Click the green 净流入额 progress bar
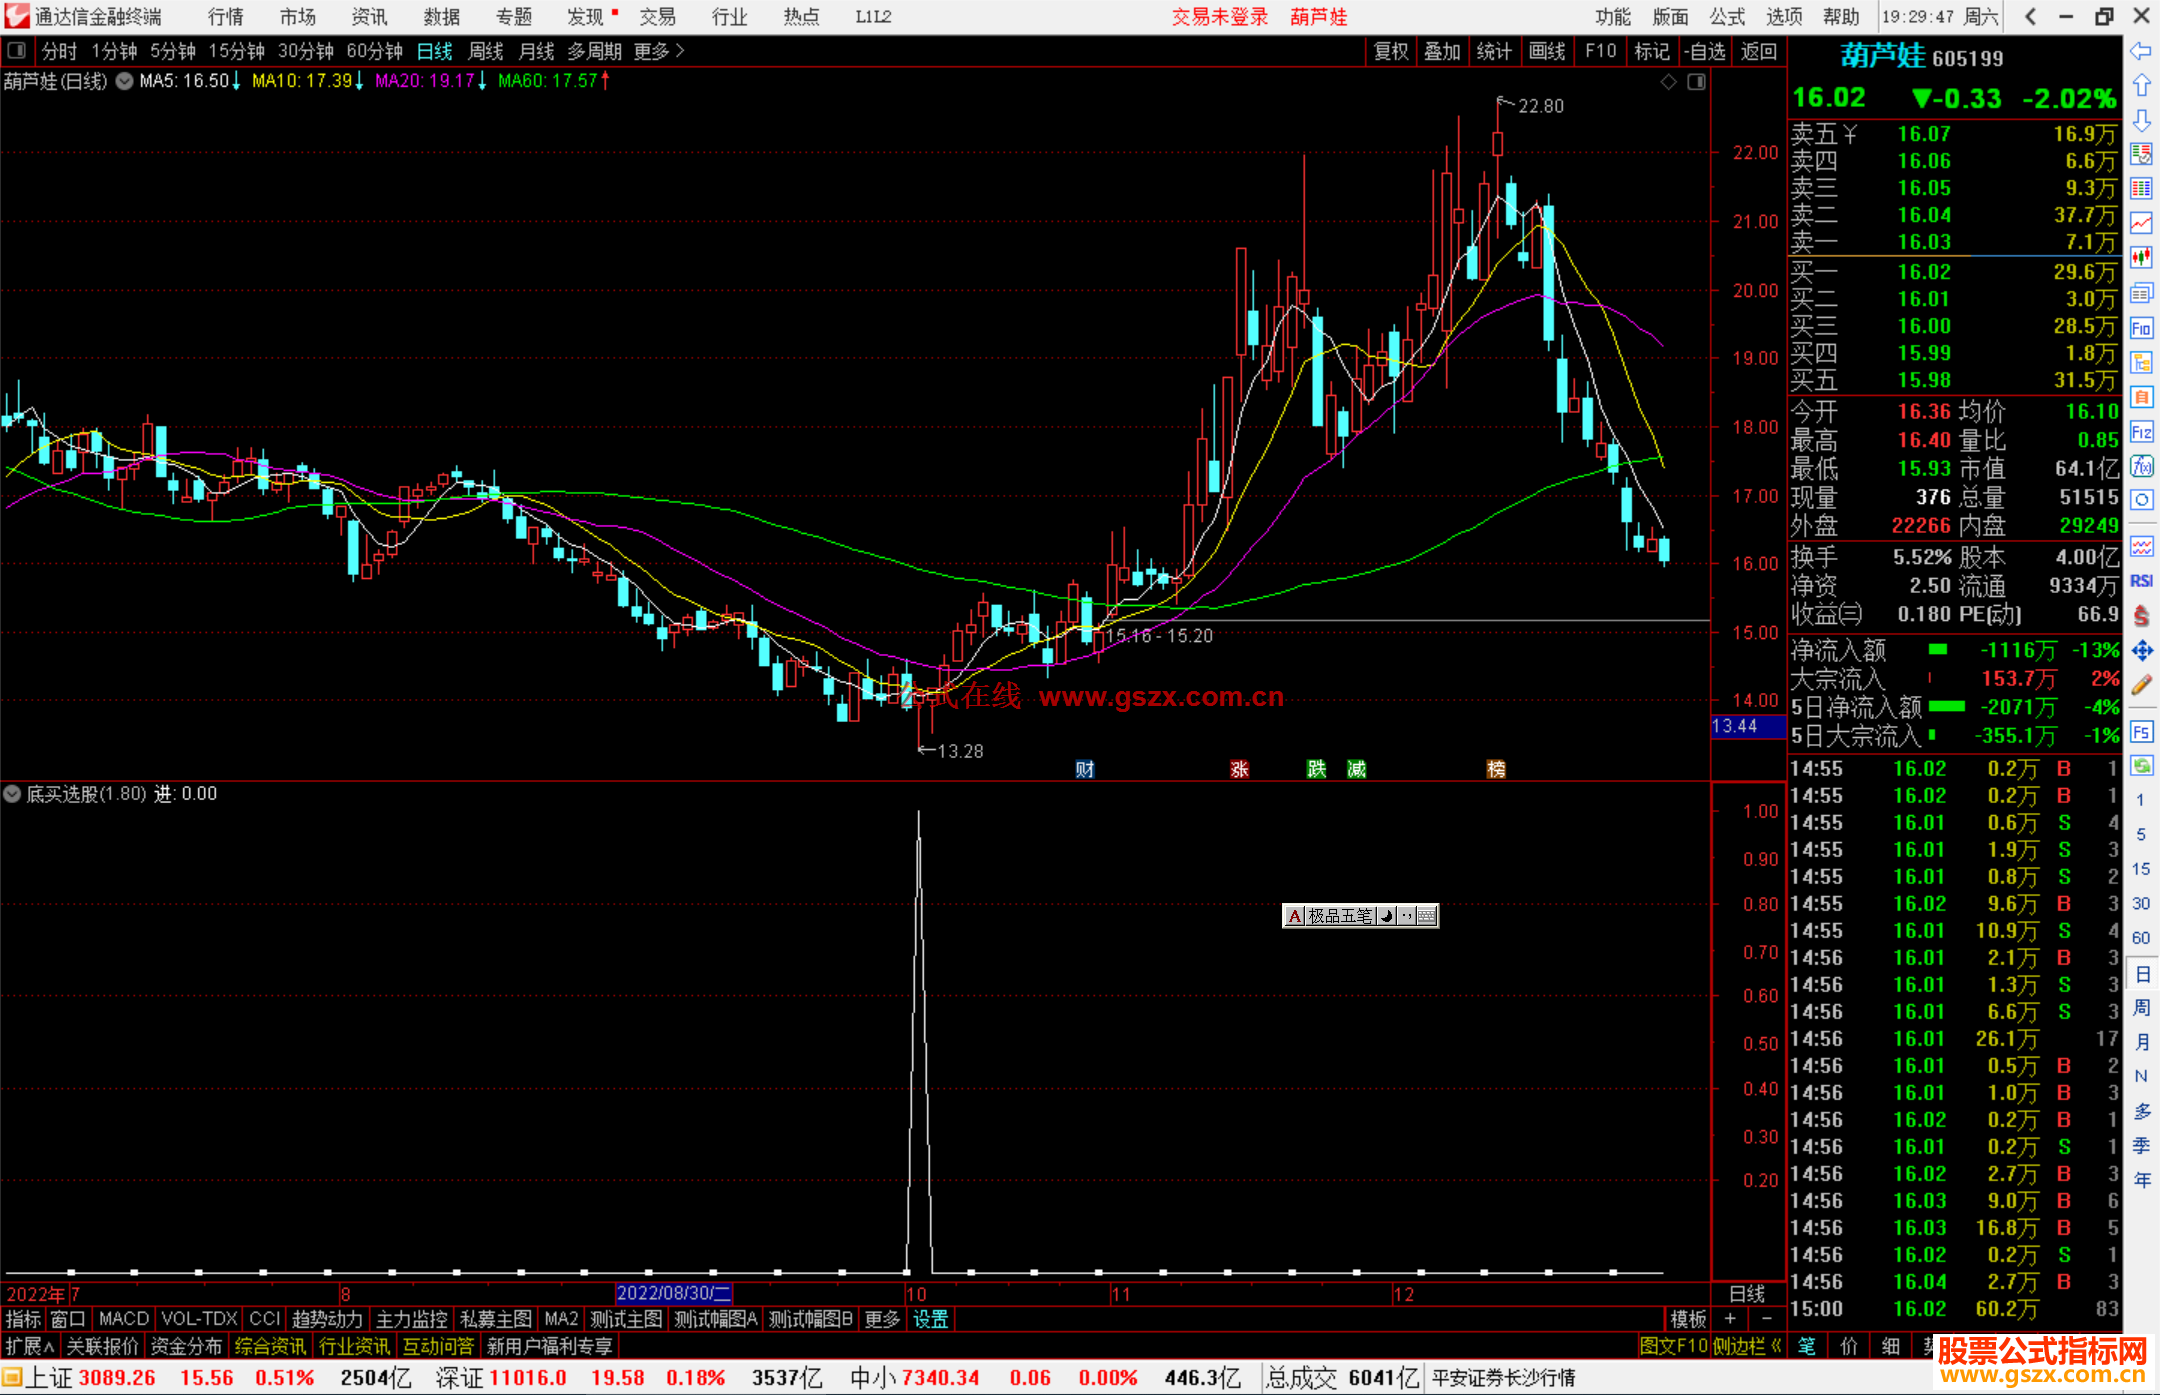 pos(1938,650)
